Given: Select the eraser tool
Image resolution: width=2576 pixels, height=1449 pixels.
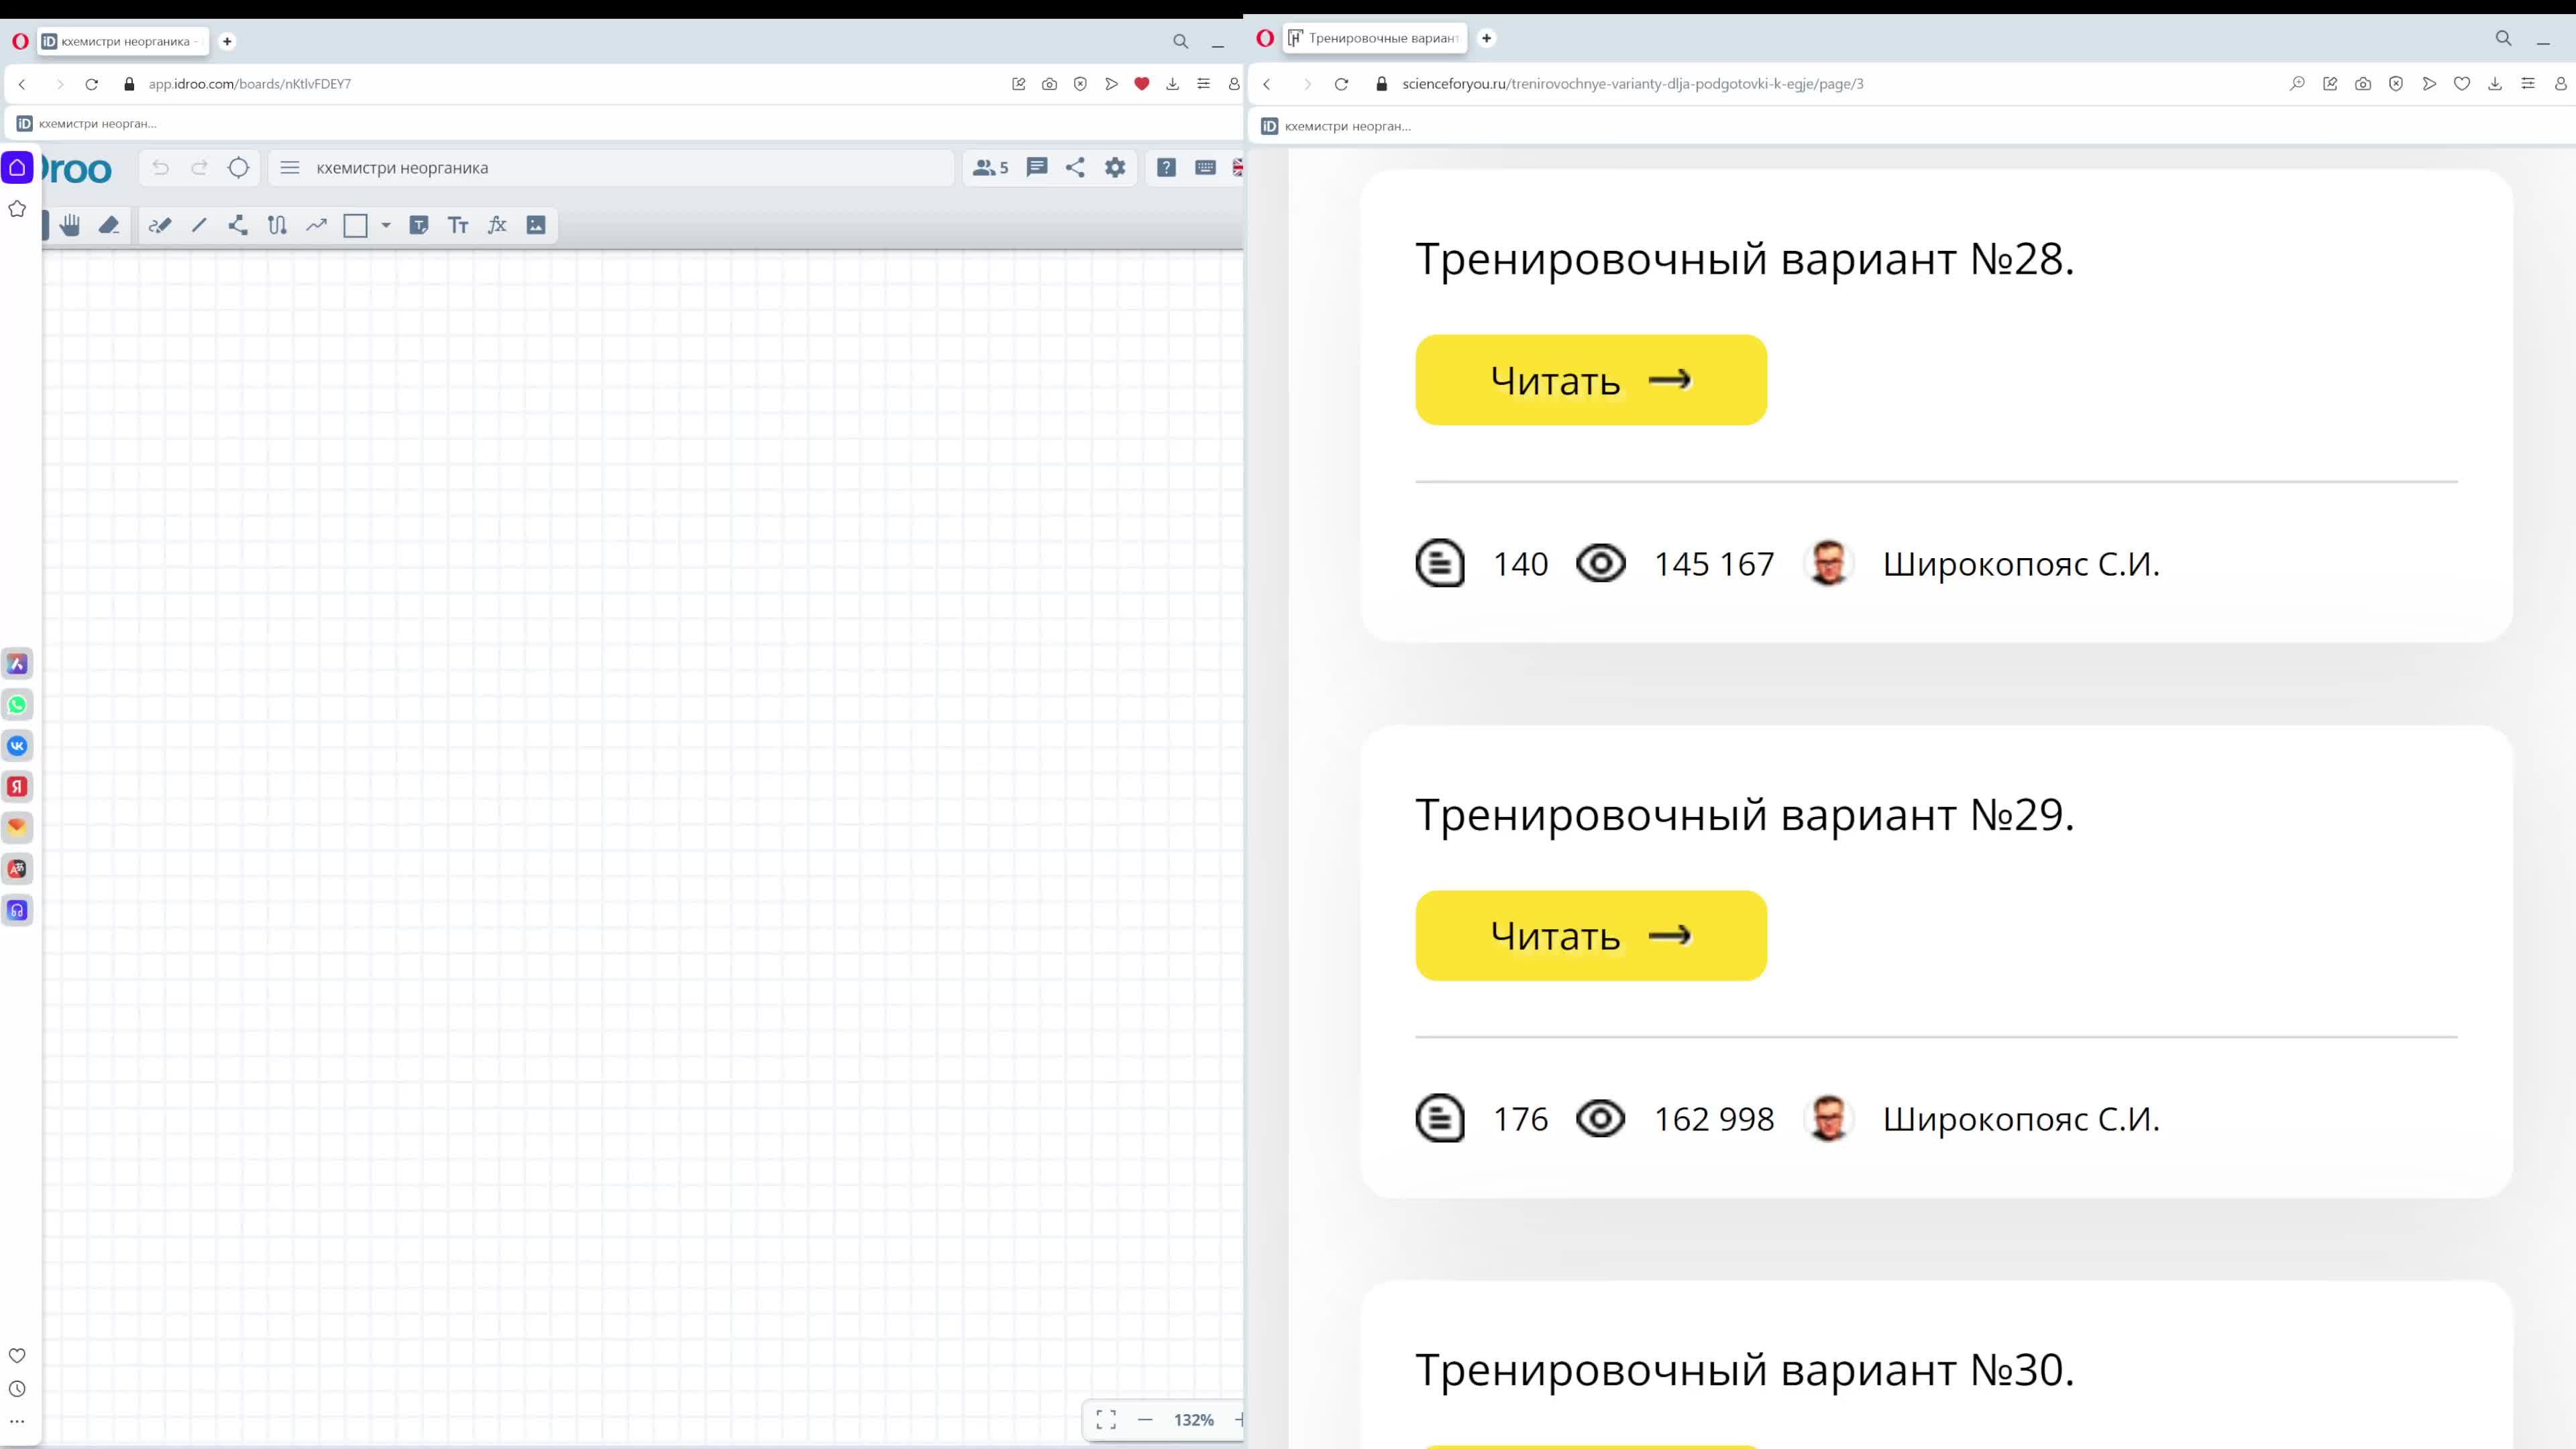Looking at the screenshot, I should [x=109, y=225].
